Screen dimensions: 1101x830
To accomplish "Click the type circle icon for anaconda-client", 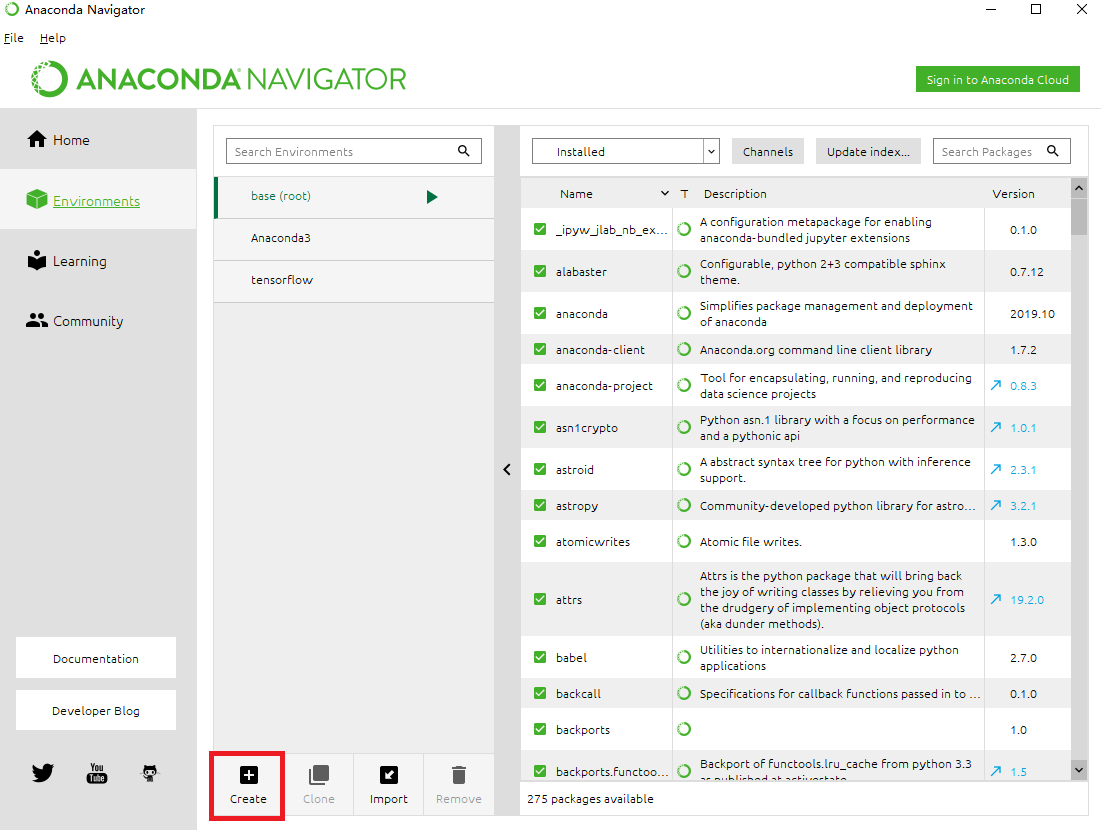I will point(684,349).
